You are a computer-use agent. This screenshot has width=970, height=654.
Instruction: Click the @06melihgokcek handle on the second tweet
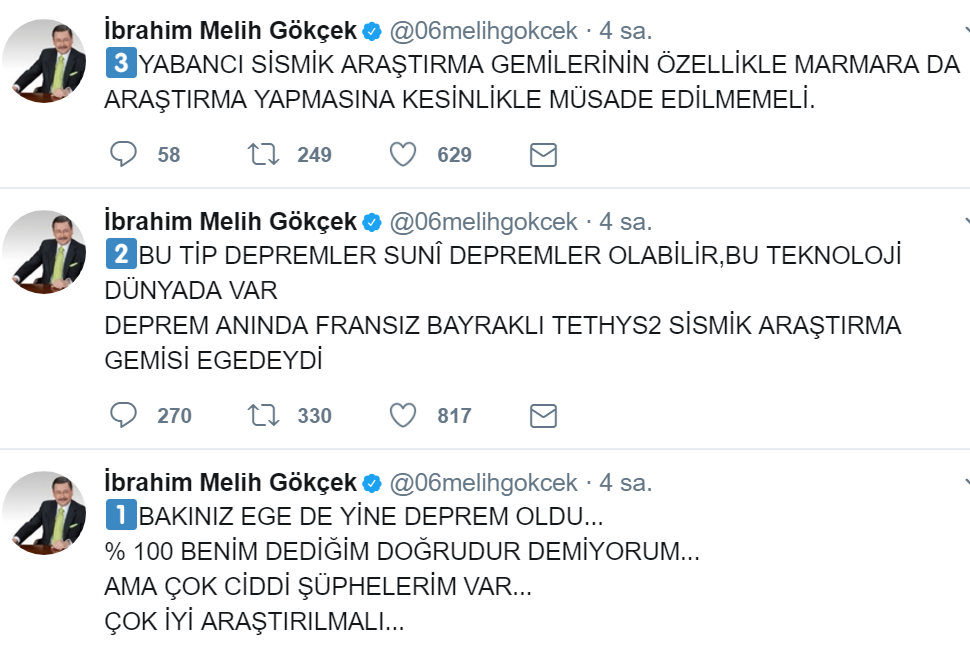[483, 222]
